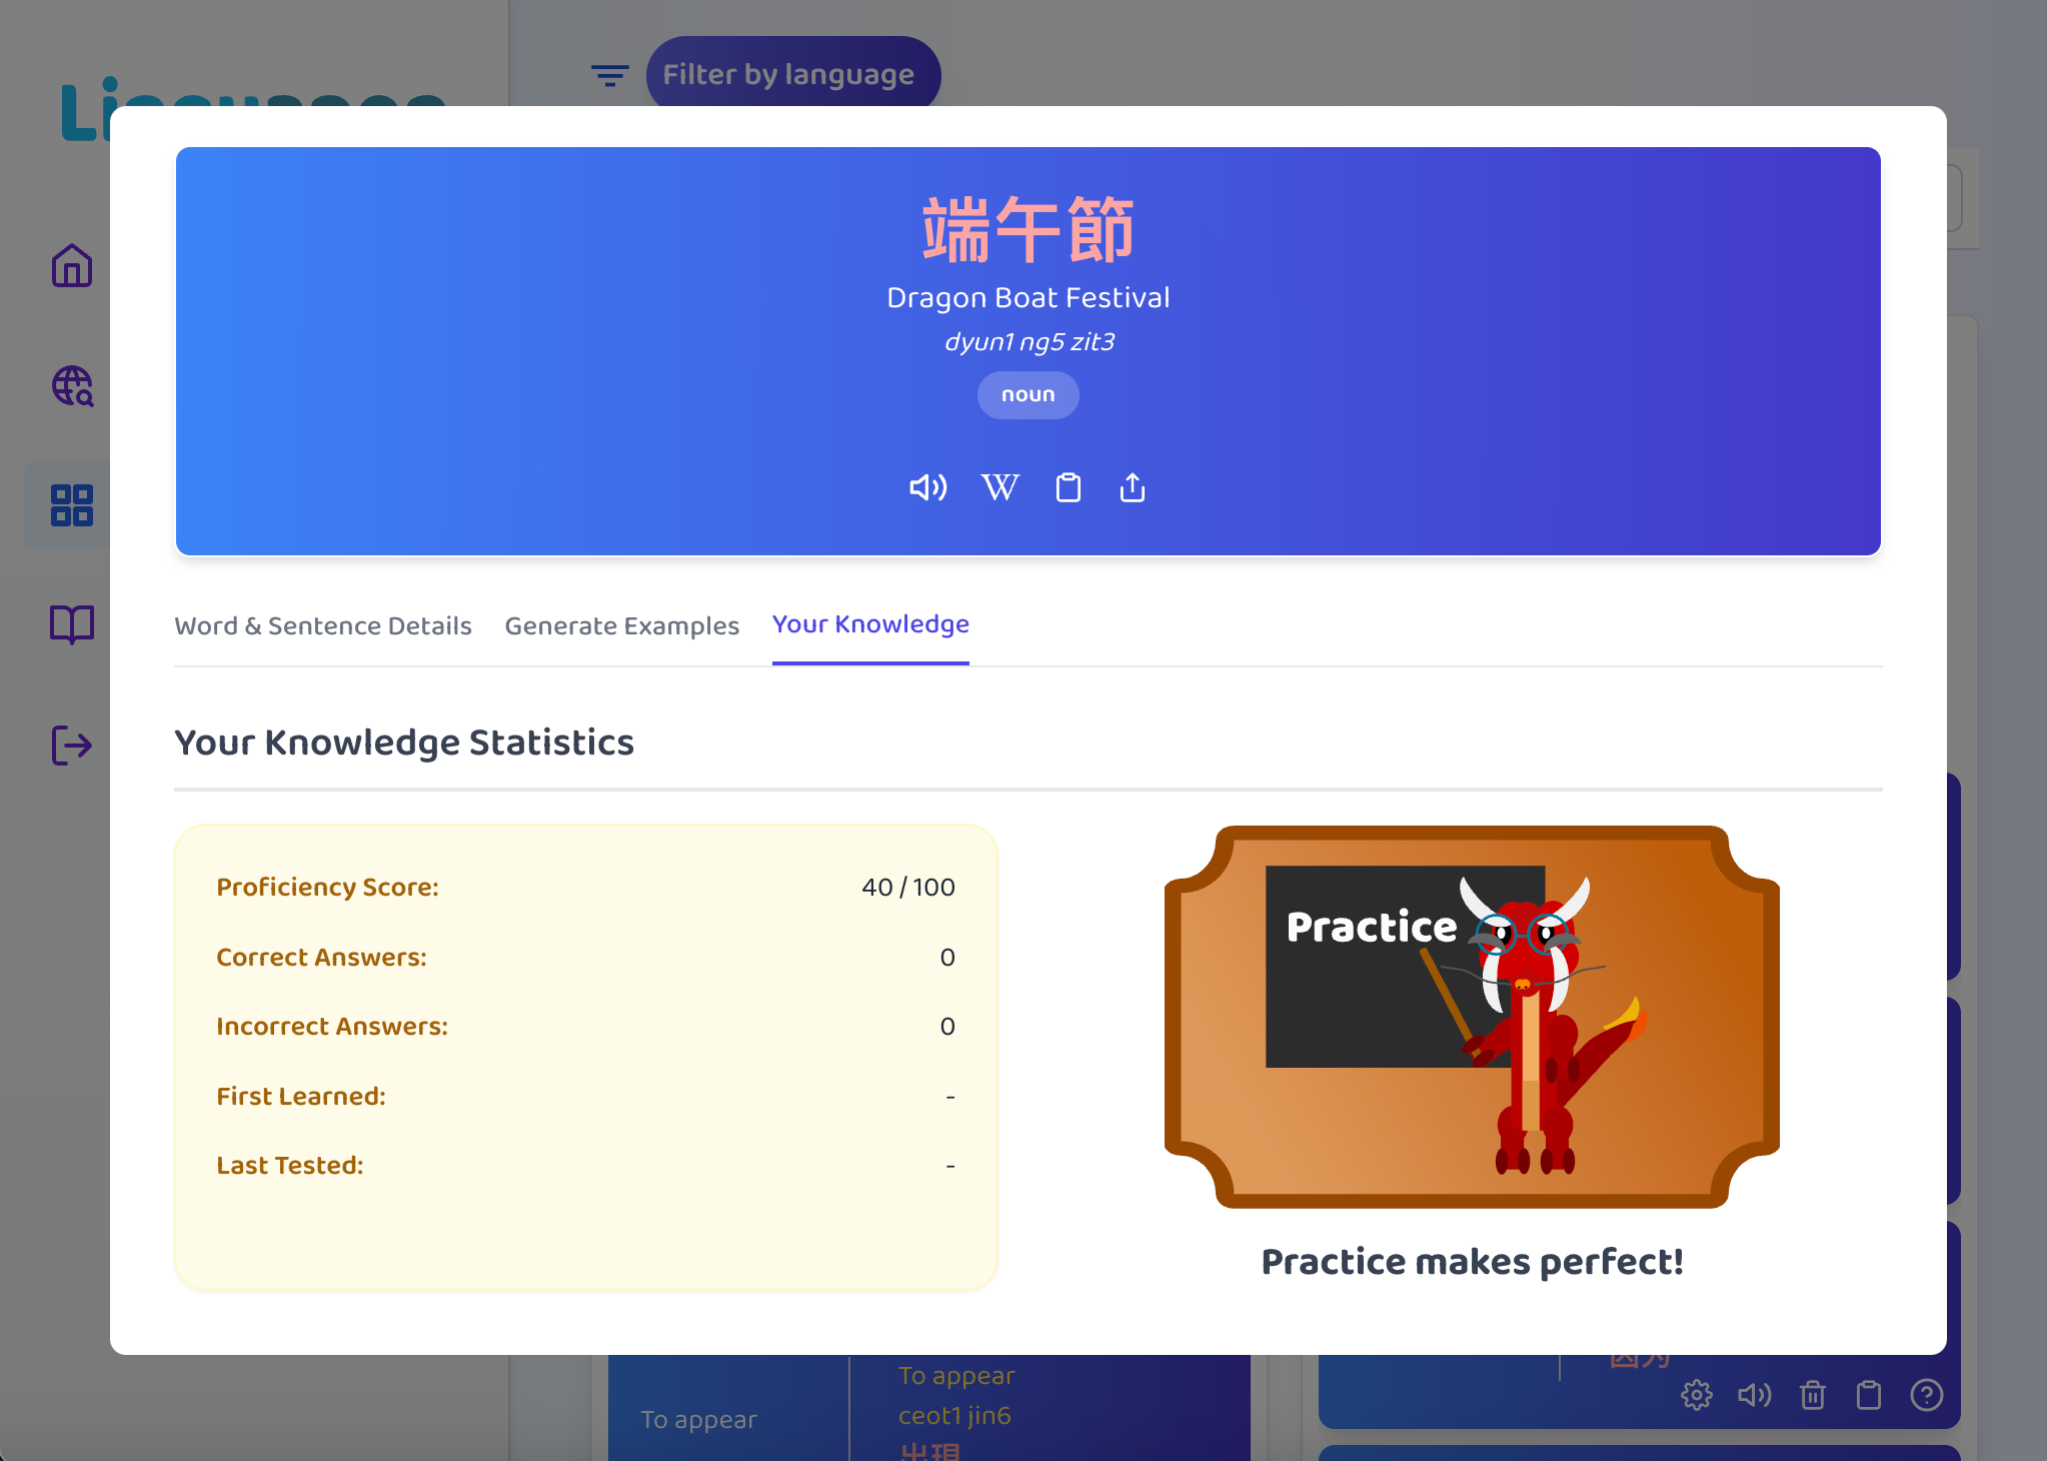The width and height of the screenshot is (2047, 1461).
Task: Open the dictionary book icon in the sidebar
Action: (70, 625)
